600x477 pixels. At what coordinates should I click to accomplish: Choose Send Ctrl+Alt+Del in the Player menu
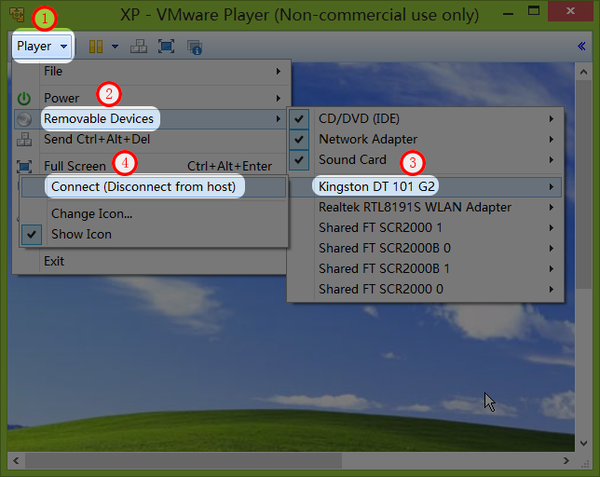click(150, 139)
